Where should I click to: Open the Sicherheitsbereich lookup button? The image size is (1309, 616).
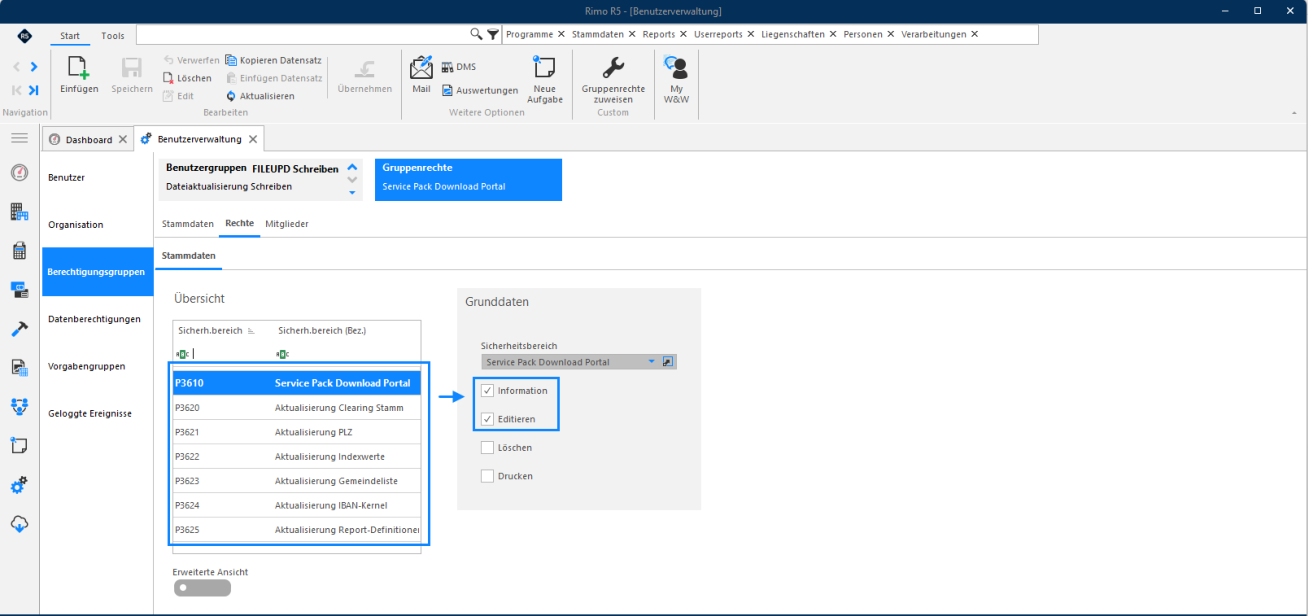670,361
